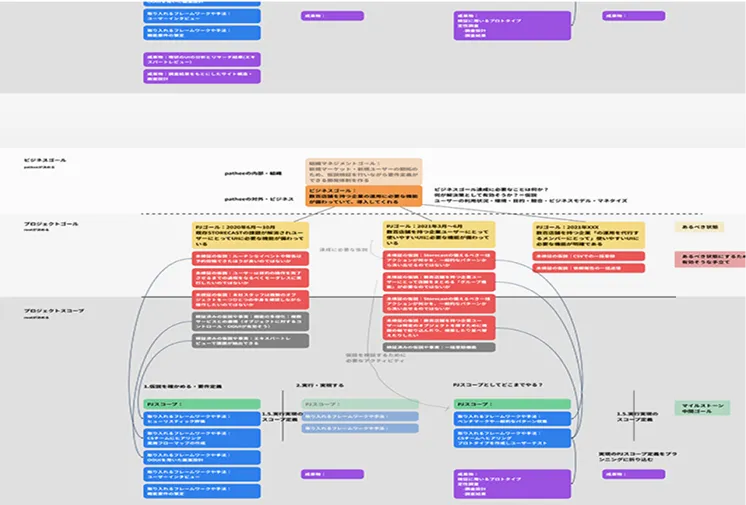Select the プロジェクトスコープ section label
This screenshot has height=505, width=746.
pyautogui.click(x=53, y=311)
